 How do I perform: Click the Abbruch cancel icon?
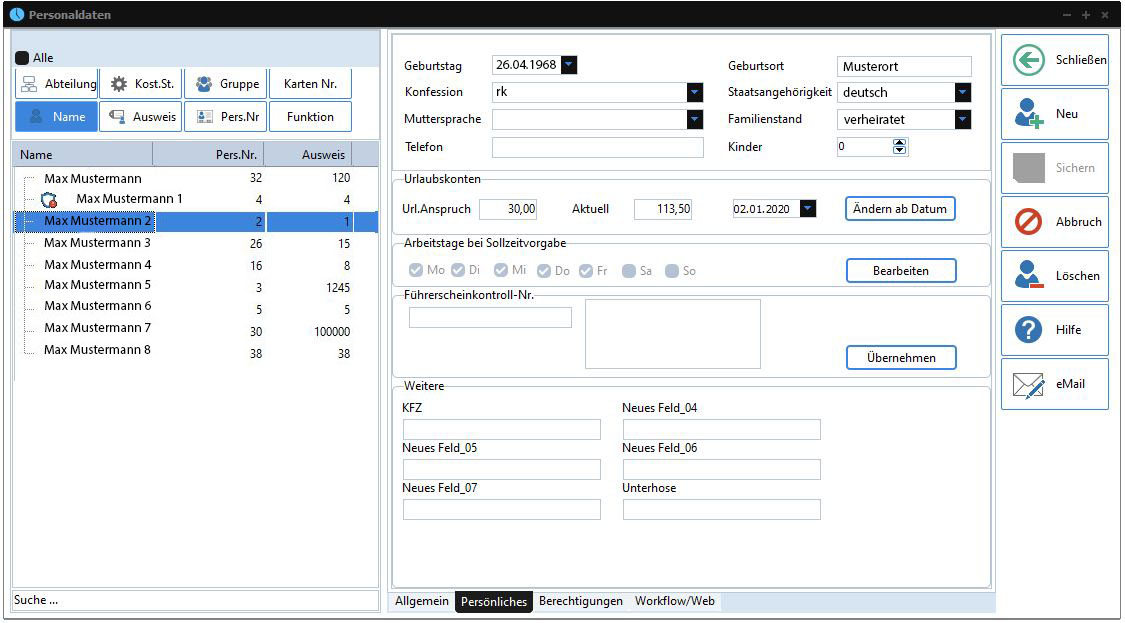[1028, 222]
